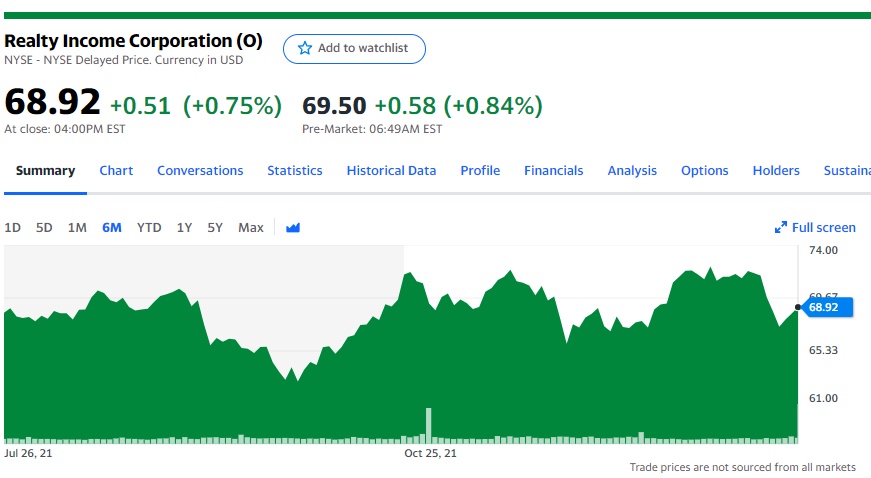View the Historical Data tab
871x478 pixels.
pos(391,170)
